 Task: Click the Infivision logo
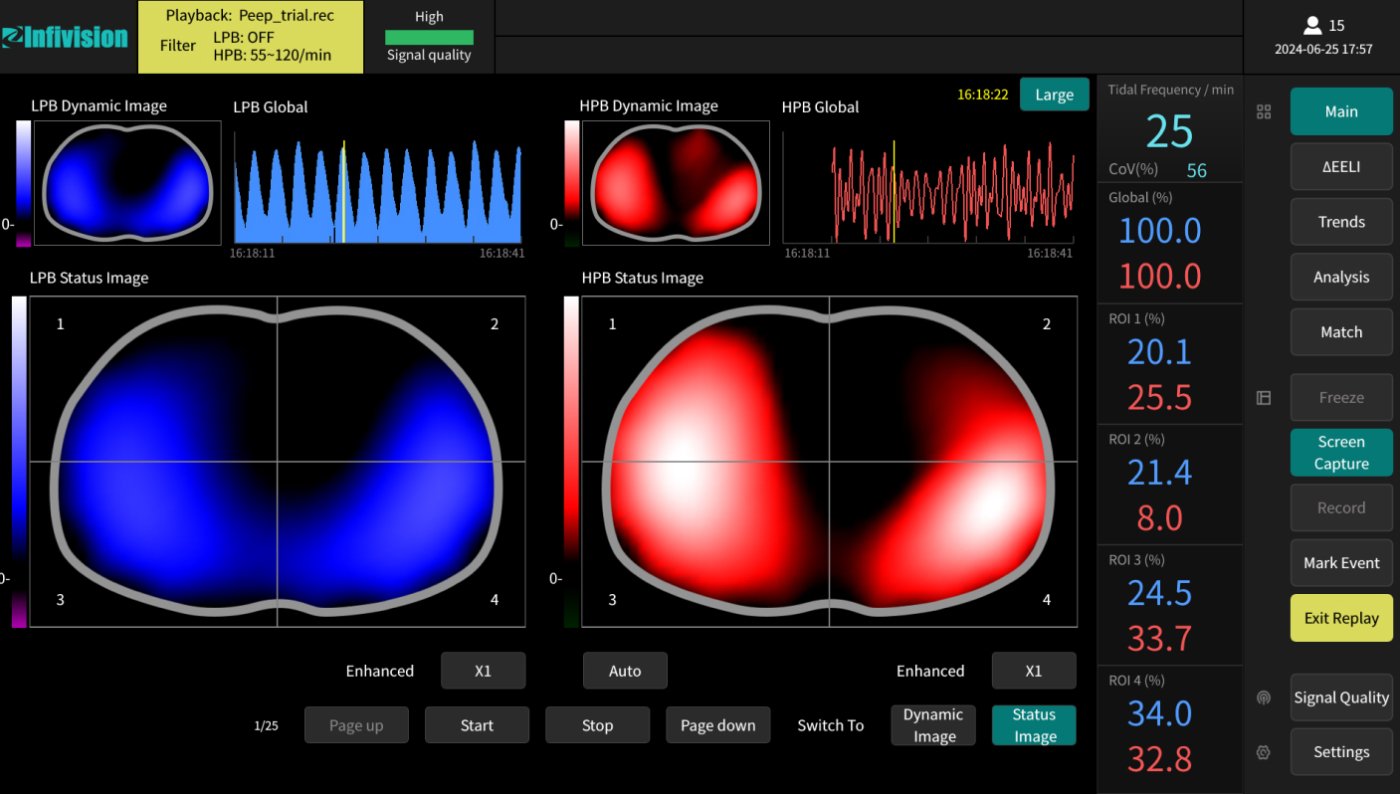click(66, 37)
